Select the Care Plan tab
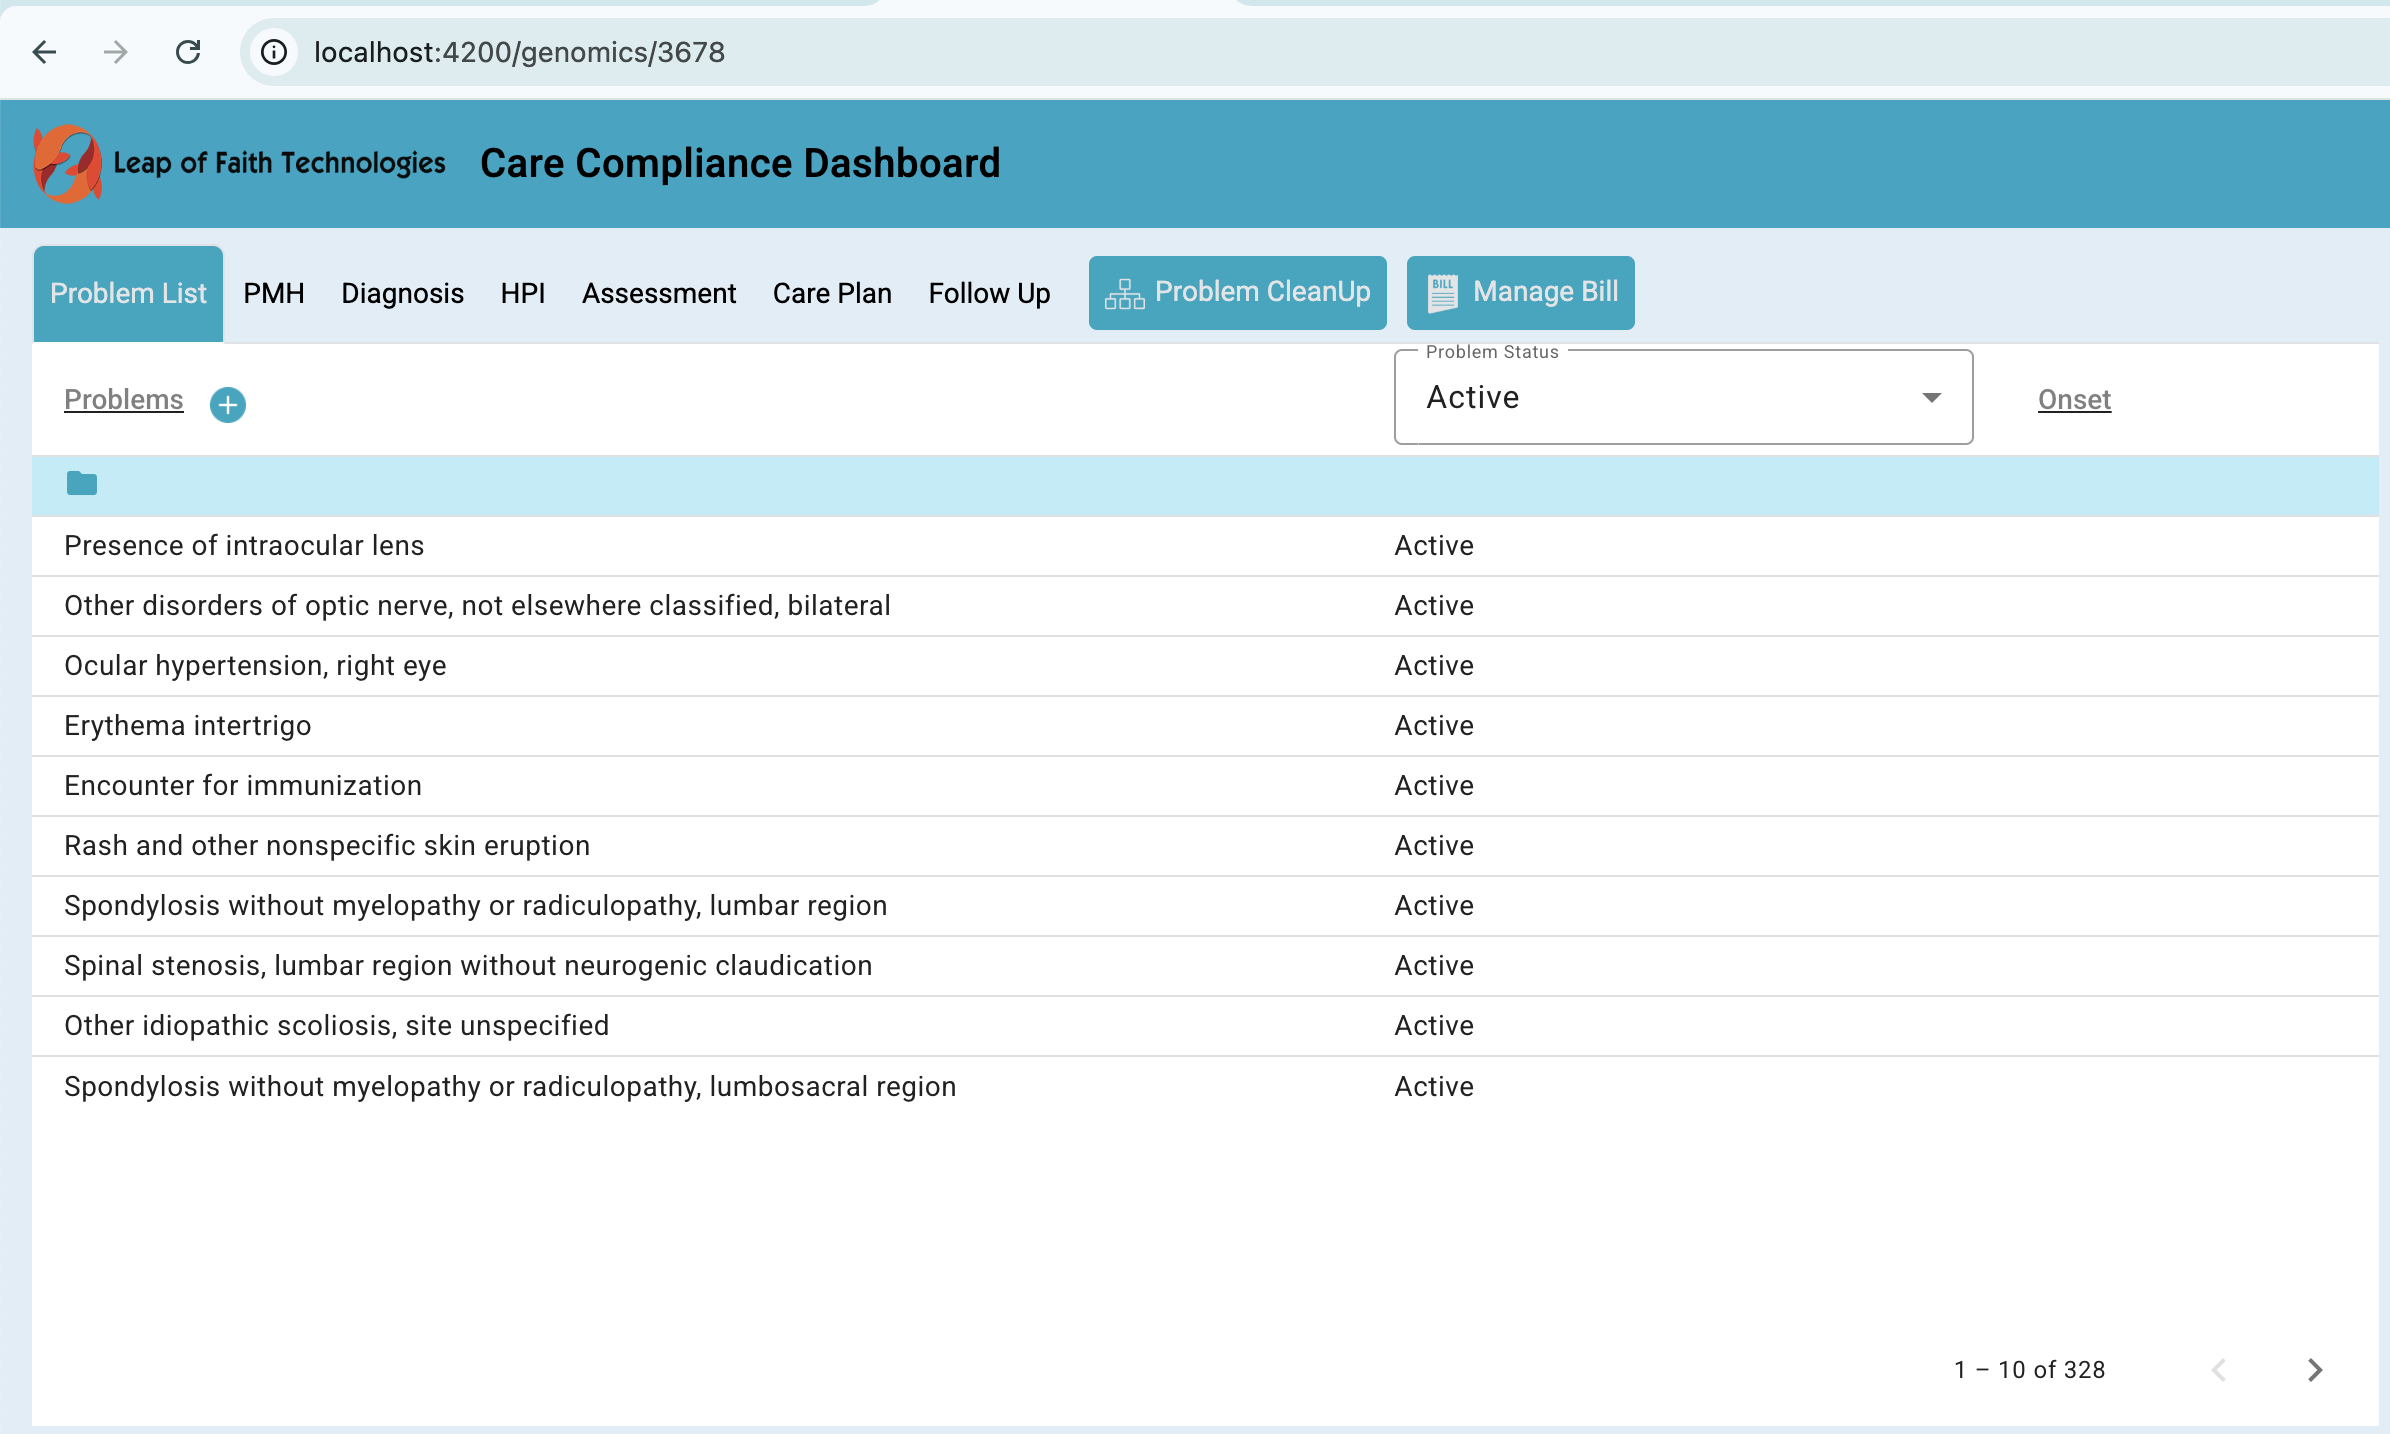 (832, 293)
